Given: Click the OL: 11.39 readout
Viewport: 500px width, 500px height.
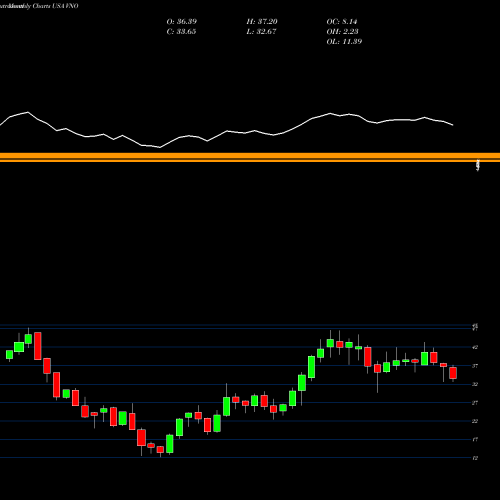Looking at the screenshot, I should pyautogui.click(x=344, y=42).
